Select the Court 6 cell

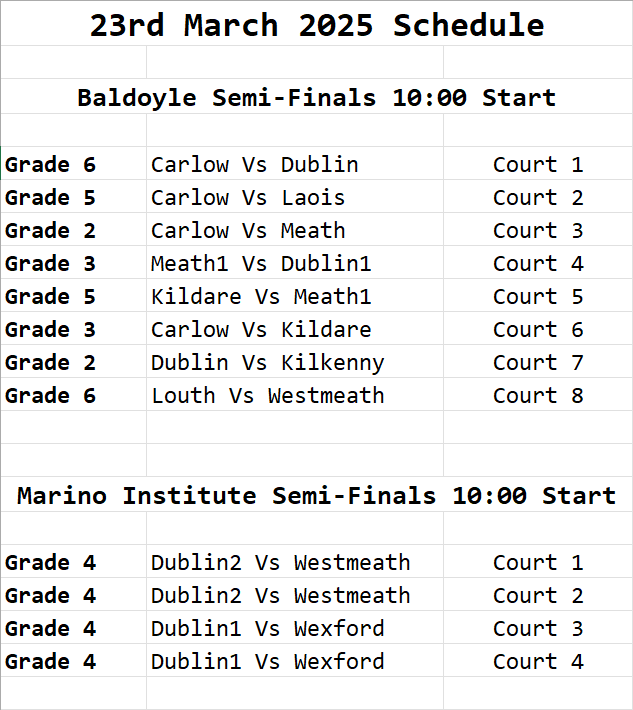(537, 329)
